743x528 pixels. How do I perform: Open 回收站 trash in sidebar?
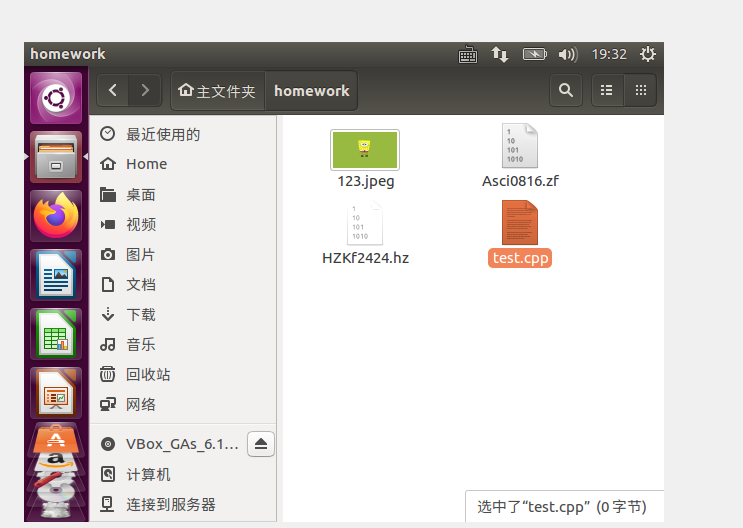click(183, 374)
